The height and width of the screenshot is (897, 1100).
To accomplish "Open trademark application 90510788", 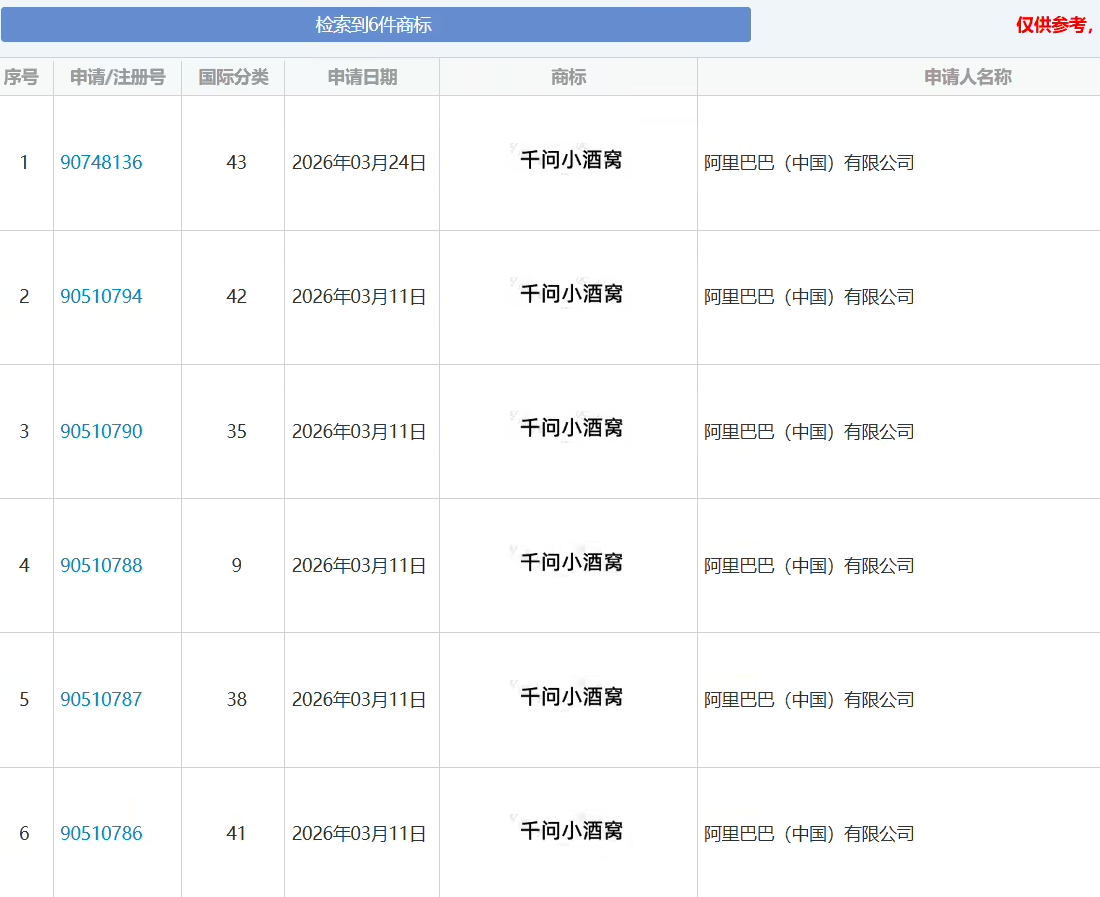I will click(101, 565).
